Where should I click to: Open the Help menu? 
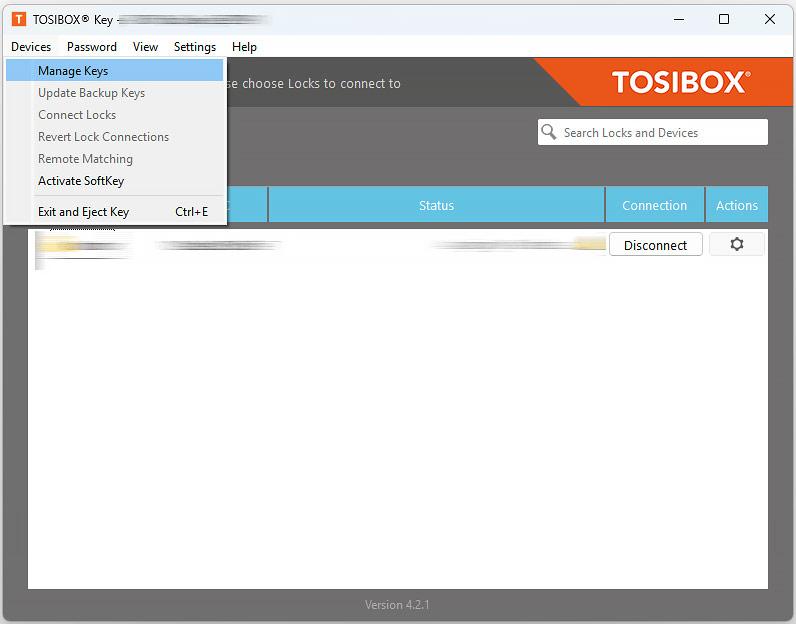click(244, 47)
